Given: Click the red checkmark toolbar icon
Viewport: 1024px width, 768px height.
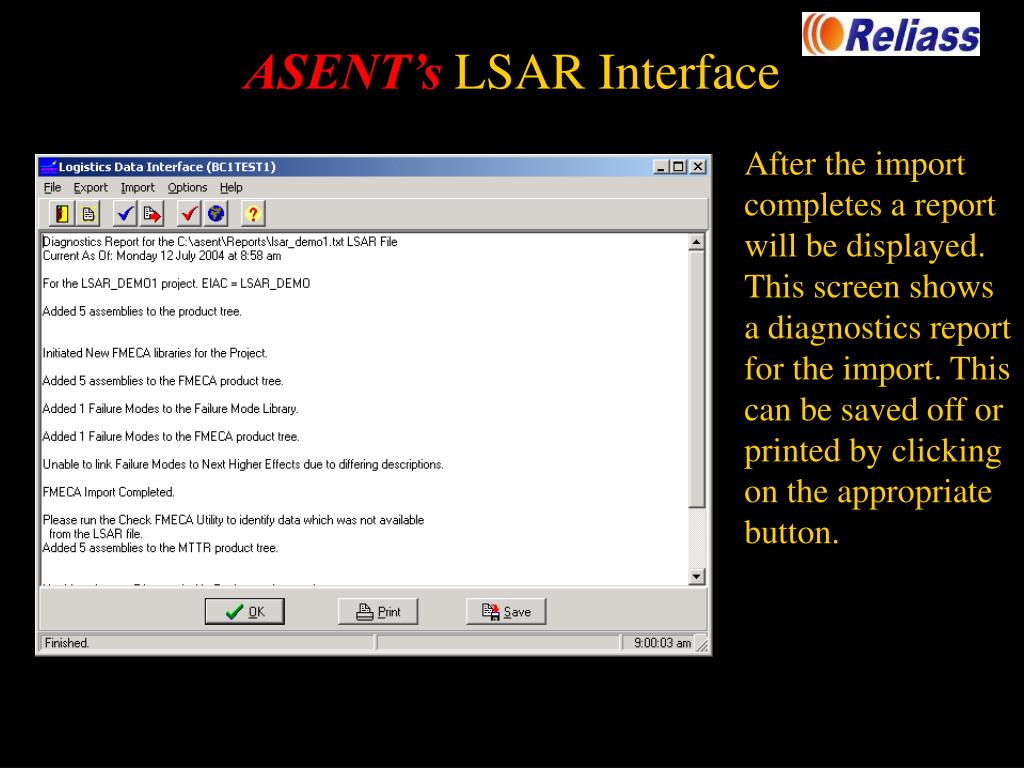Looking at the screenshot, I should (x=189, y=214).
